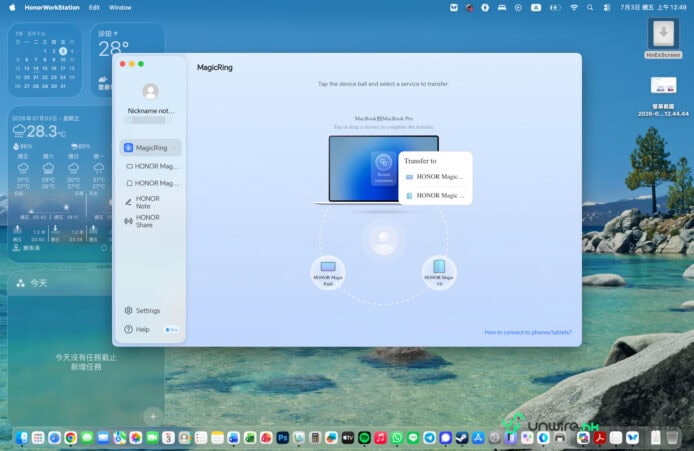Click the profile avatar in sidebar

(150, 91)
